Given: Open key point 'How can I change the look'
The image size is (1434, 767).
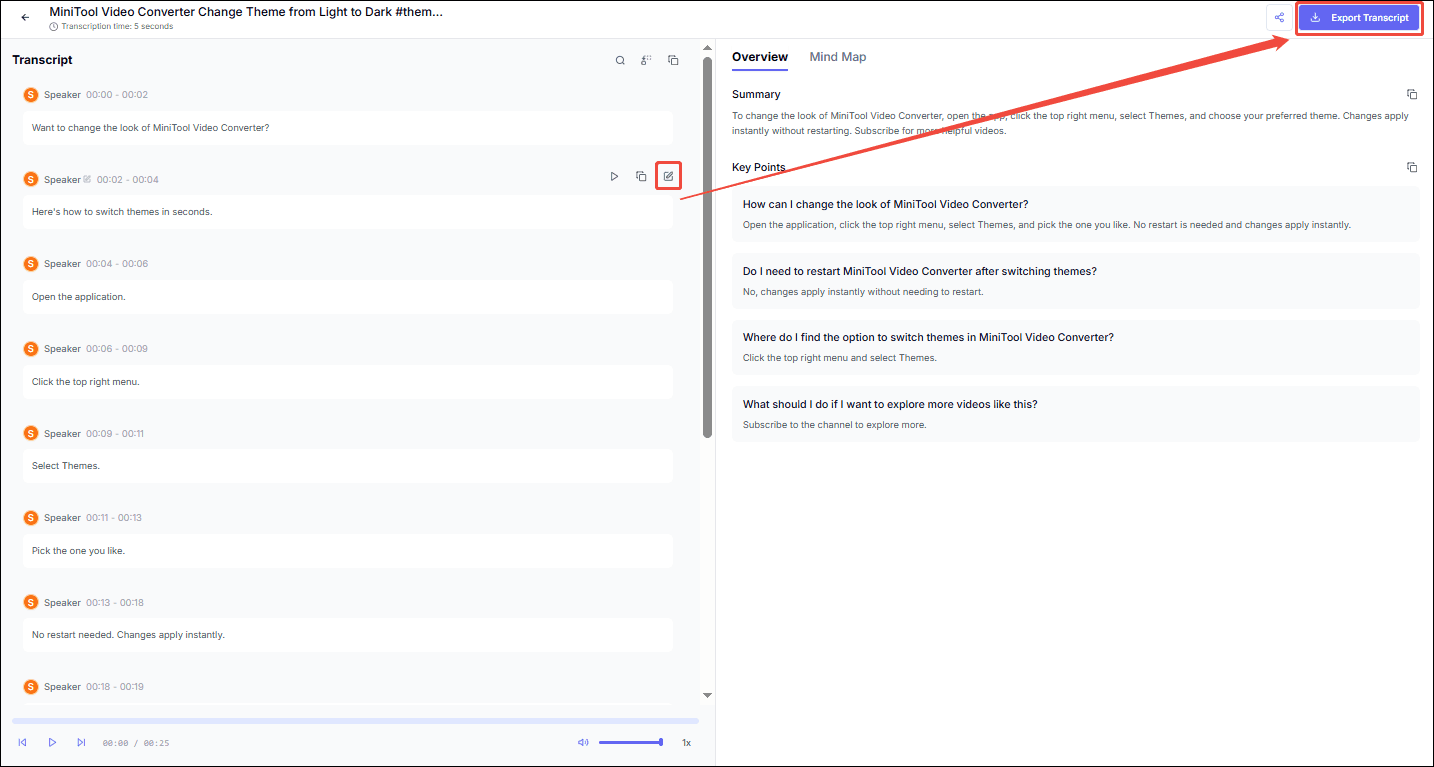Looking at the screenshot, I should pyautogui.click(x=1075, y=214).
